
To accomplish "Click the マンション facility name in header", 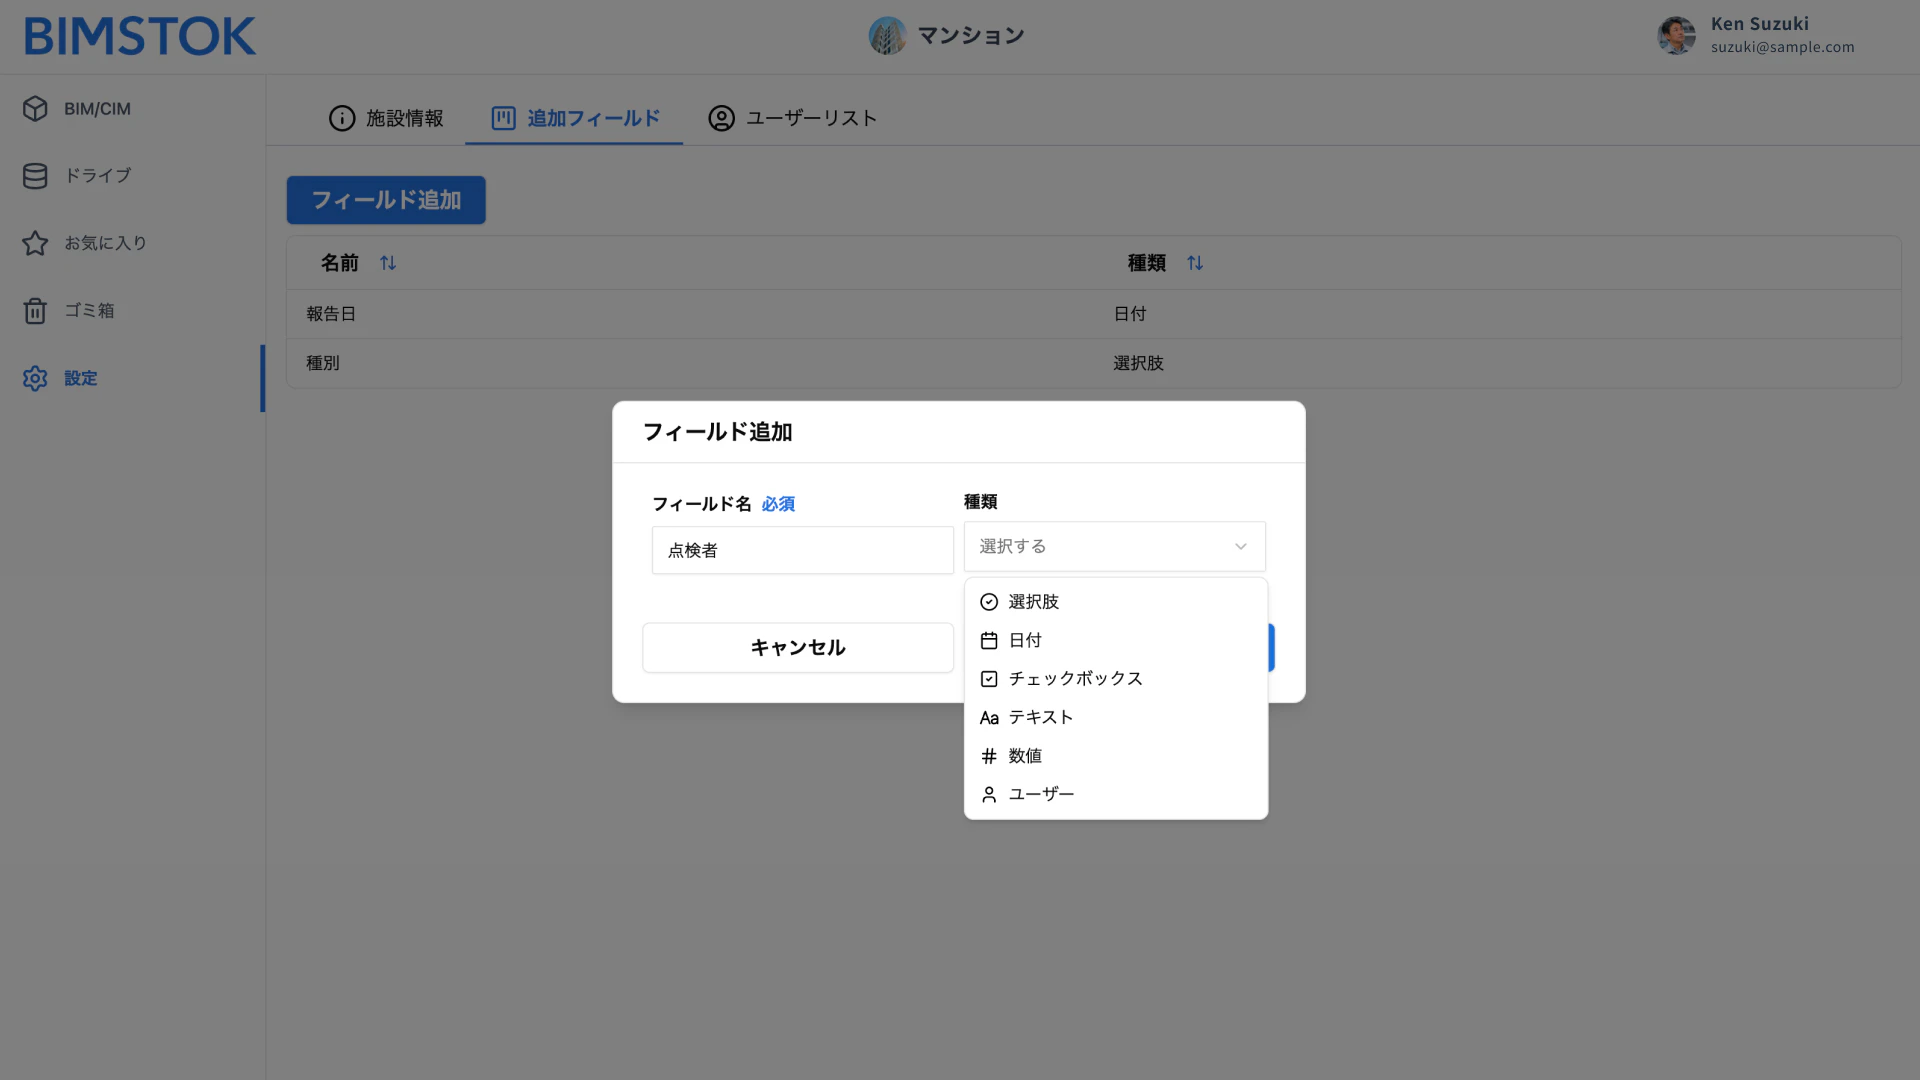I will (971, 36).
